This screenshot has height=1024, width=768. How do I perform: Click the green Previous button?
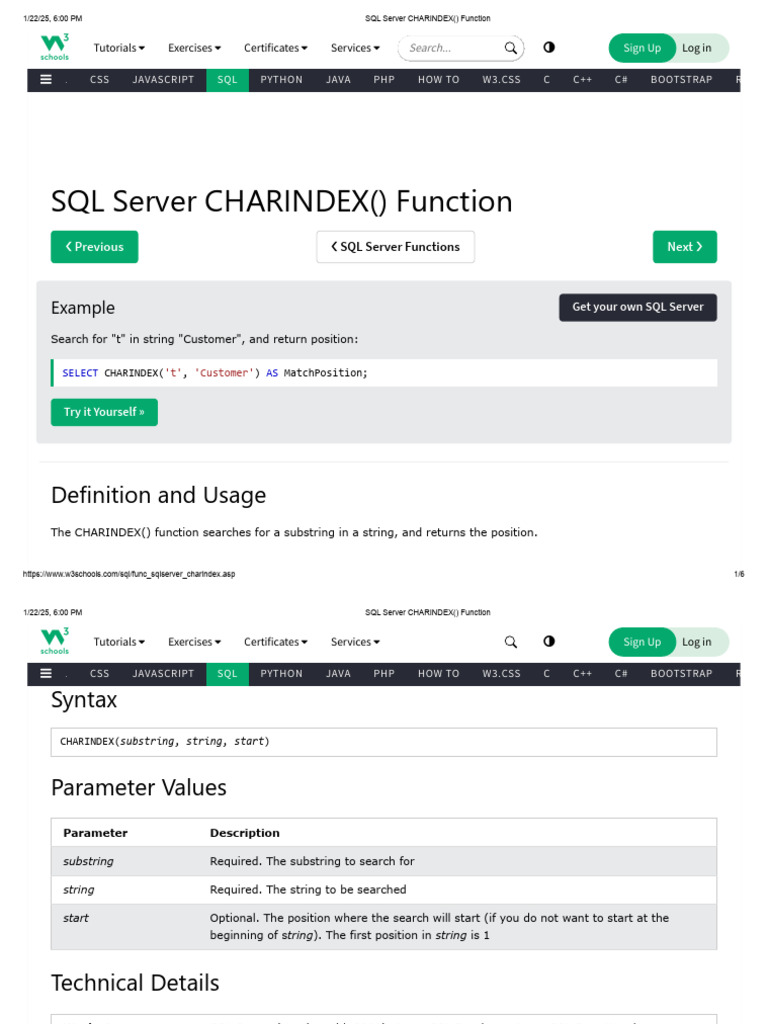pyautogui.click(x=95, y=247)
